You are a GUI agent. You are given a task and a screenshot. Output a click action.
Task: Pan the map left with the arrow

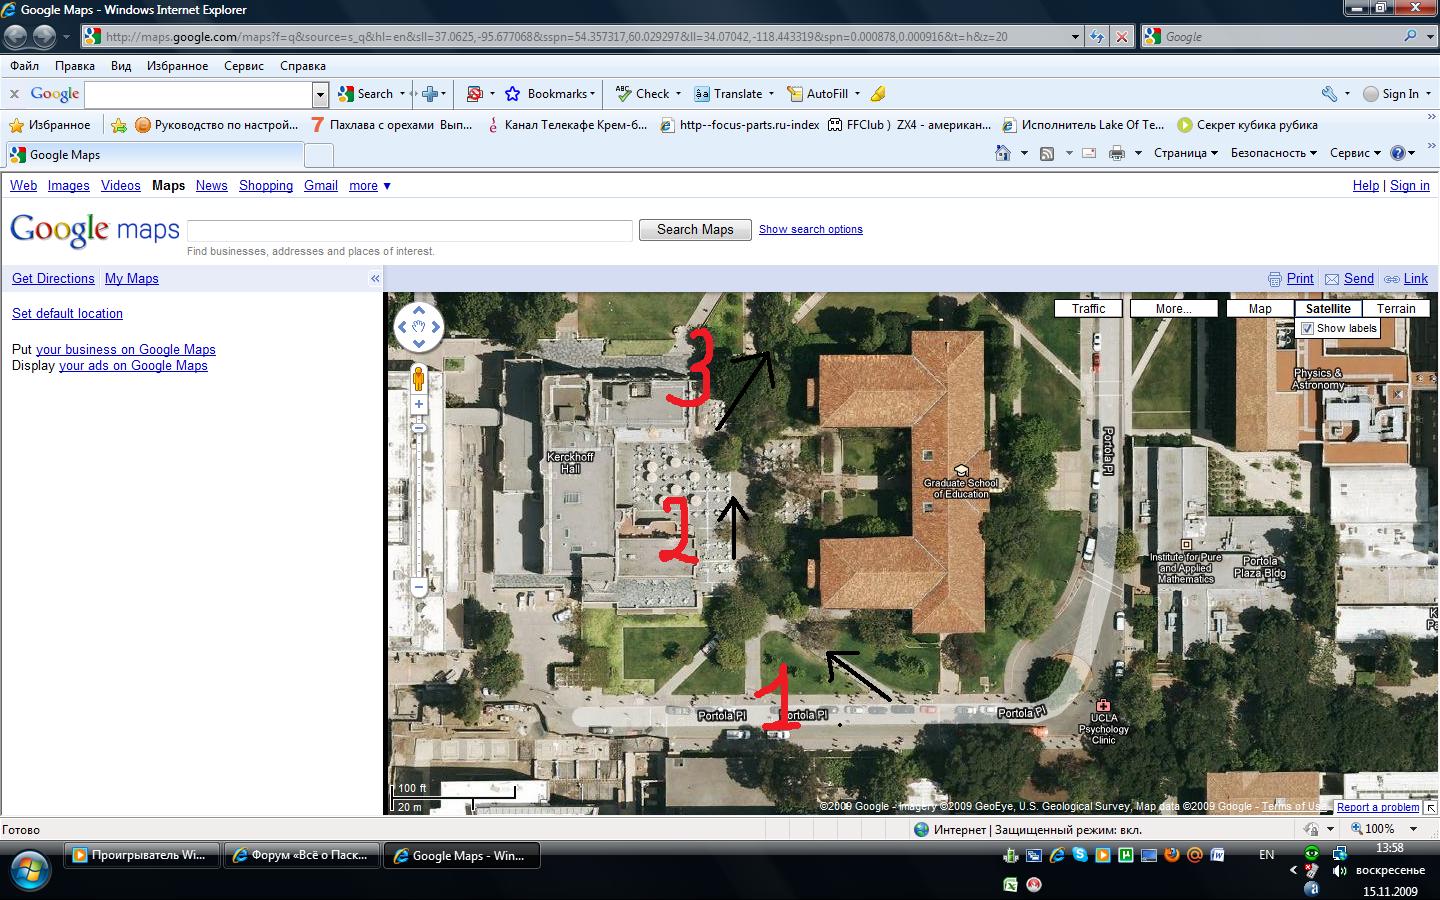(403, 327)
